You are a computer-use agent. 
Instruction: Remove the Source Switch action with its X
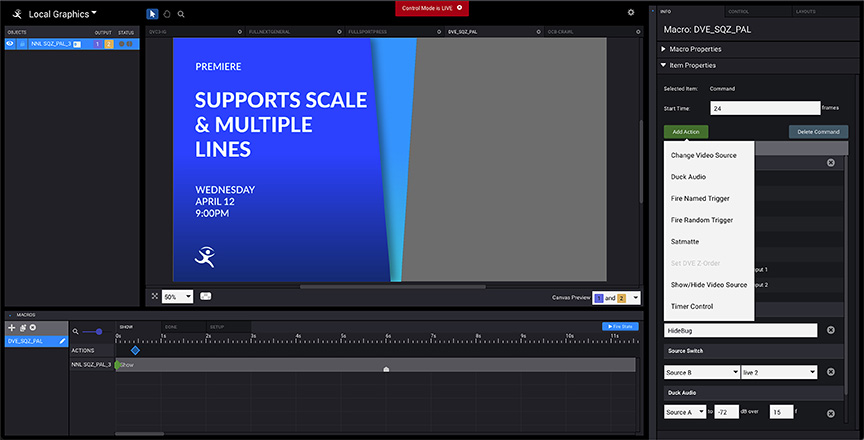point(830,372)
